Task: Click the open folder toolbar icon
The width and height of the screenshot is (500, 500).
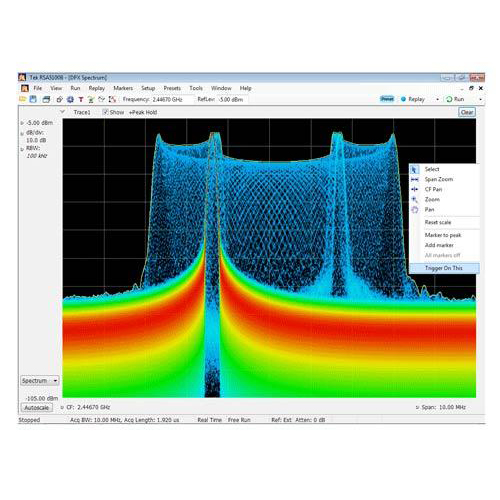Action: (23, 99)
